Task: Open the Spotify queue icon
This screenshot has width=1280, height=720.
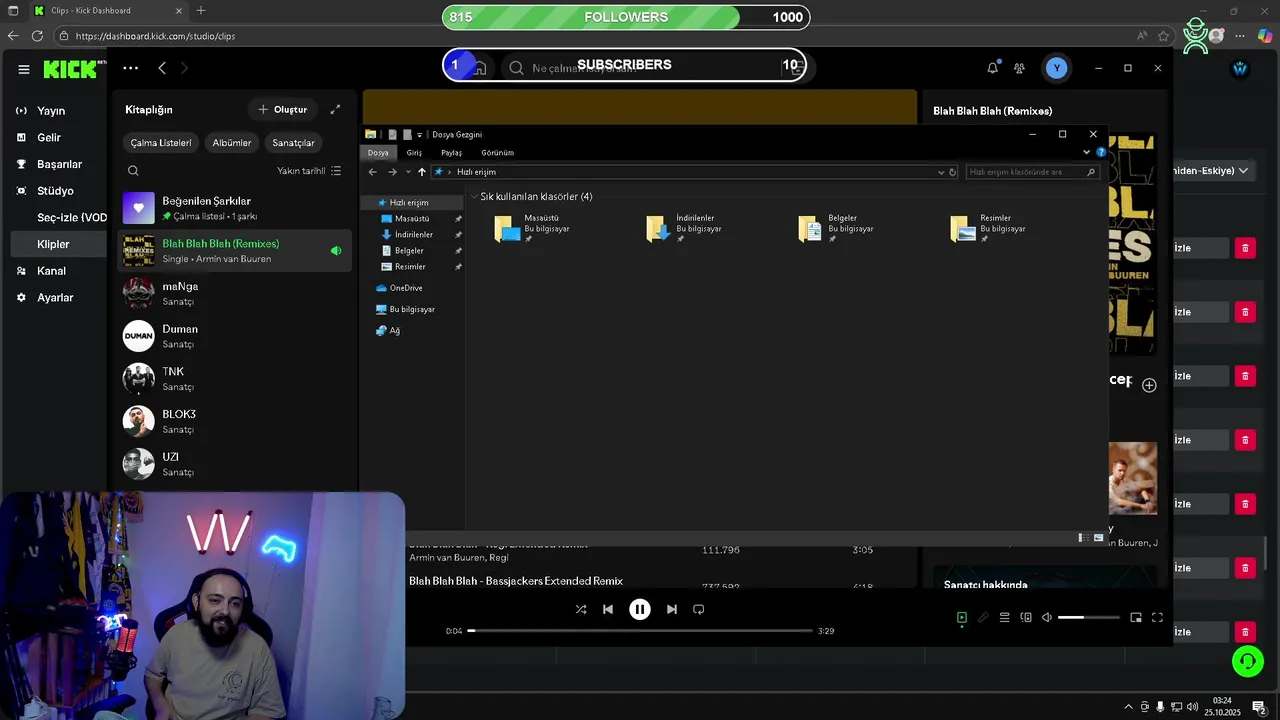Action: (1005, 618)
